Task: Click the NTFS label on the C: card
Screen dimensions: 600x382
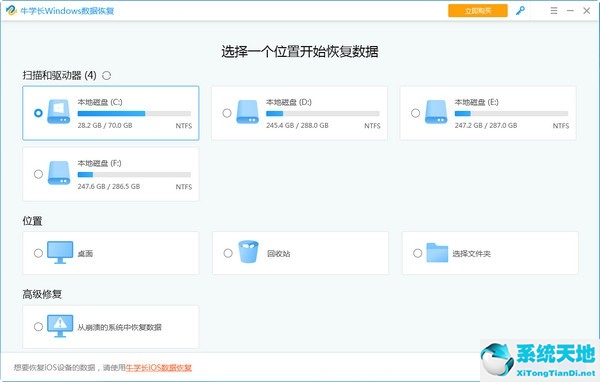Action: [x=184, y=126]
